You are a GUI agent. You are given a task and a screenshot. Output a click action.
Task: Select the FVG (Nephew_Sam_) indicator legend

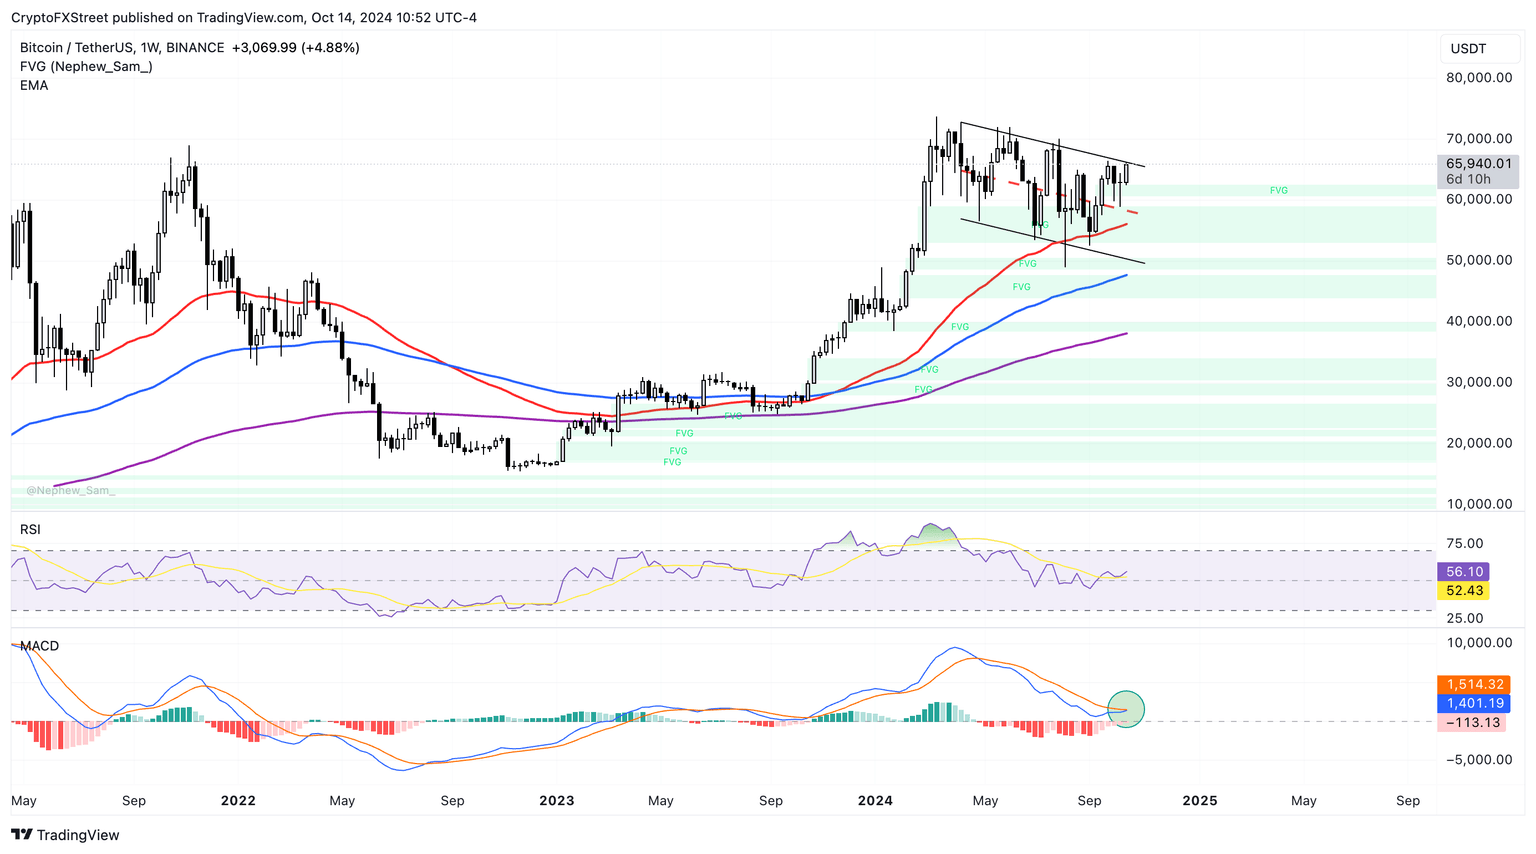coord(85,66)
